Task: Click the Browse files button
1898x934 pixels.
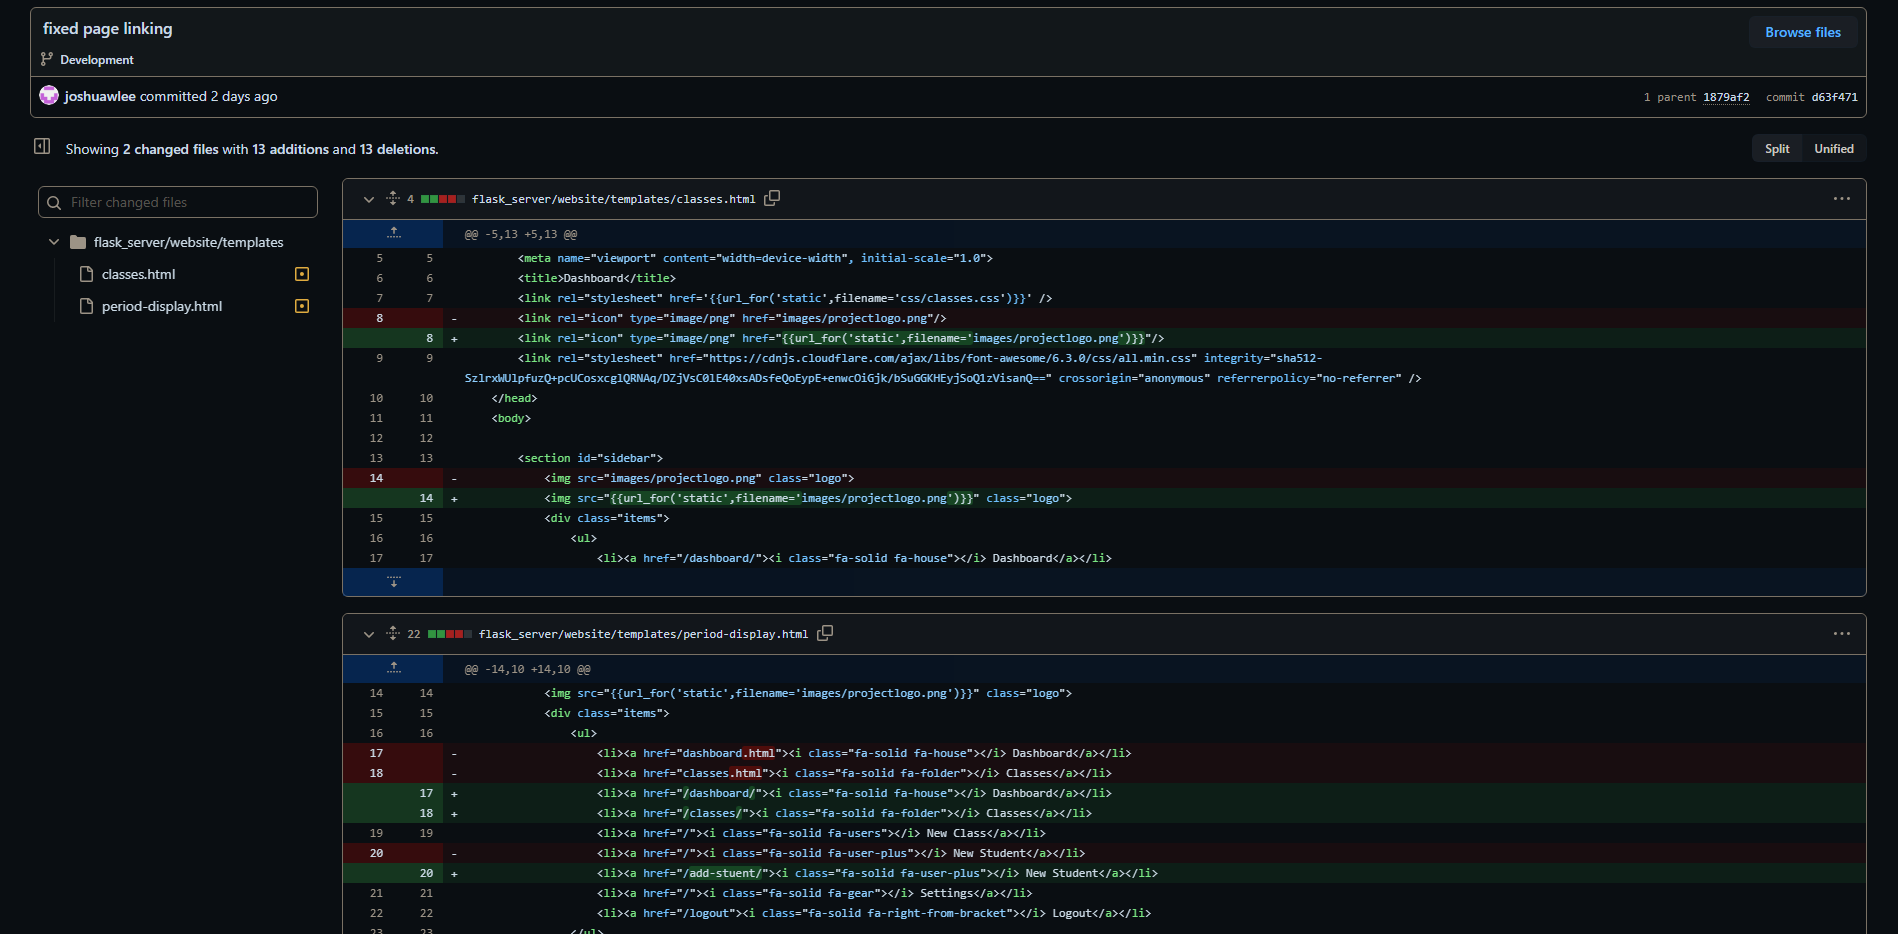Action: point(1802,32)
